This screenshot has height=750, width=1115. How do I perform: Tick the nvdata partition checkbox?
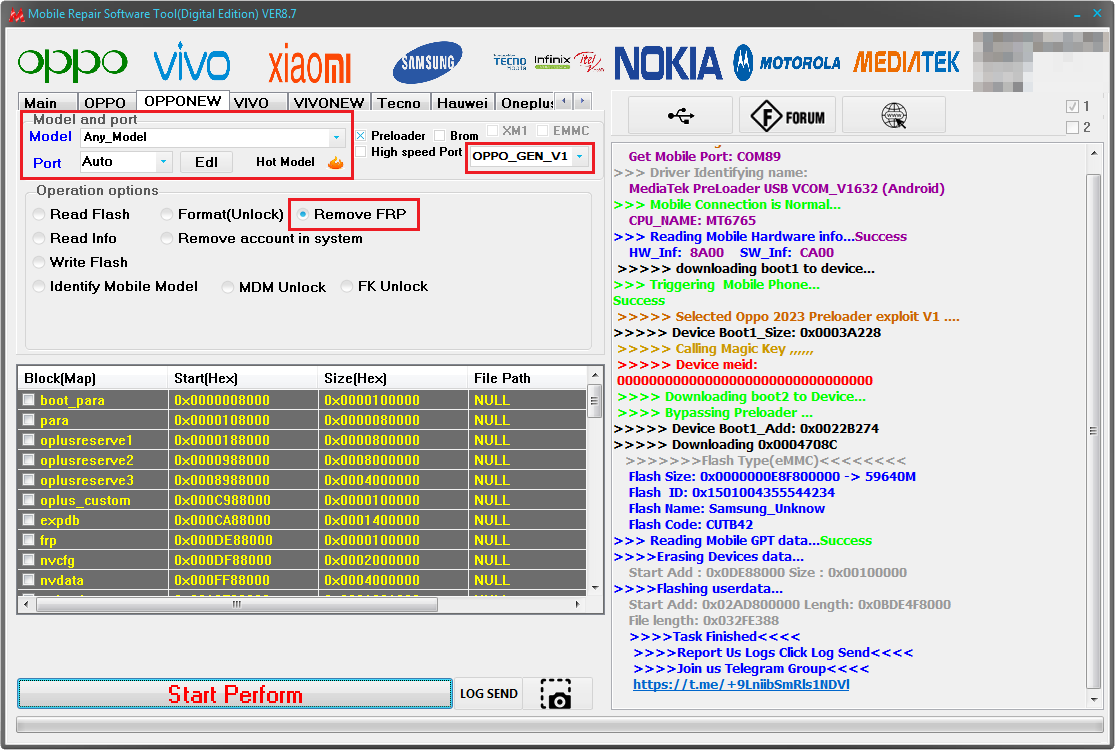pos(28,580)
